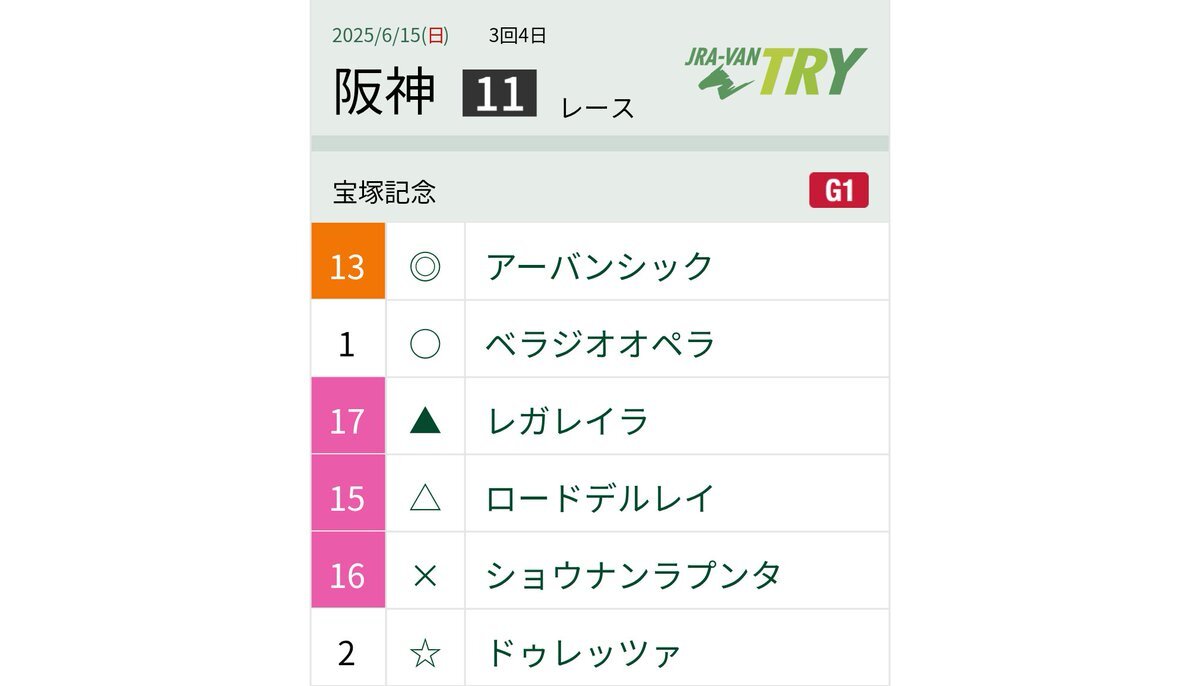Select the pink horse number 17 box
Screen dimensions: 1200x686
(348, 416)
